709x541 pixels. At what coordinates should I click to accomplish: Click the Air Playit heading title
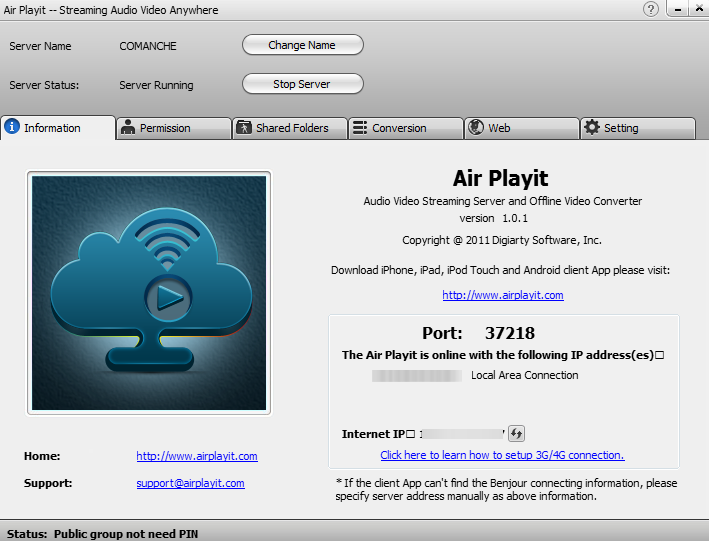coord(501,178)
